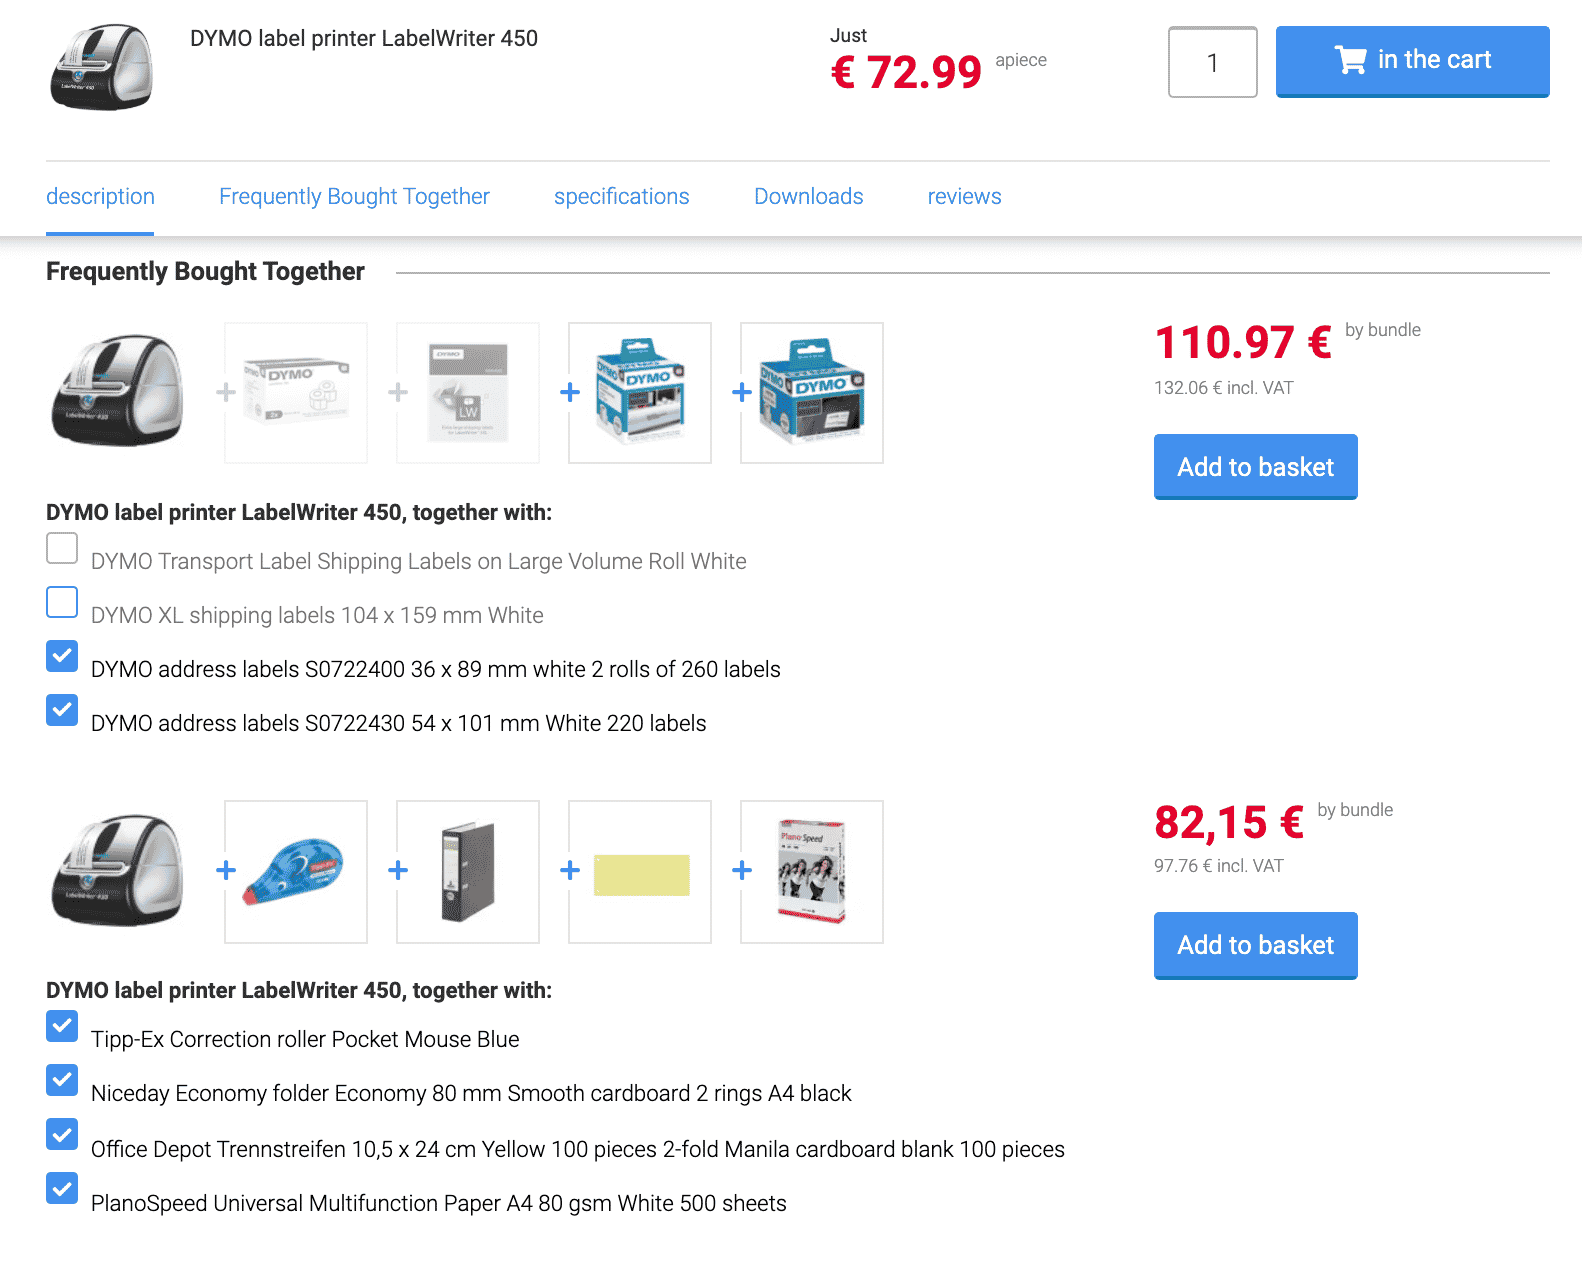The width and height of the screenshot is (1582, 1272).
Task: Click the DYMO 54 x 101 labels image
Action: point(812,393)
